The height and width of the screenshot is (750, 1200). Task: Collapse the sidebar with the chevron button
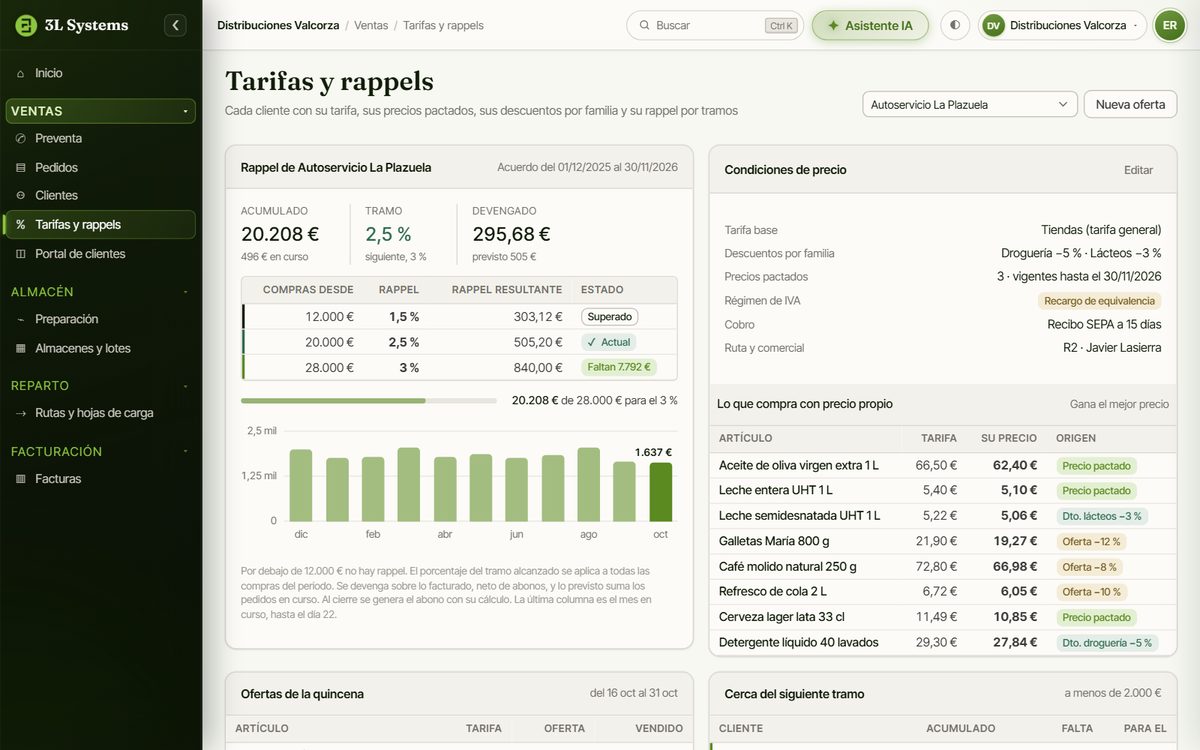[x=175, y=25]
